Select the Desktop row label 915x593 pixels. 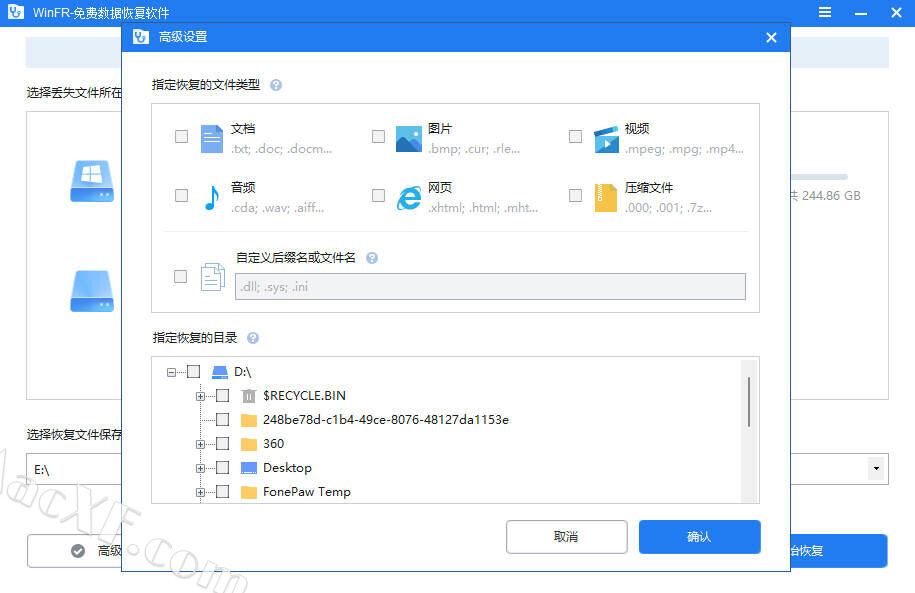point(287,468)
